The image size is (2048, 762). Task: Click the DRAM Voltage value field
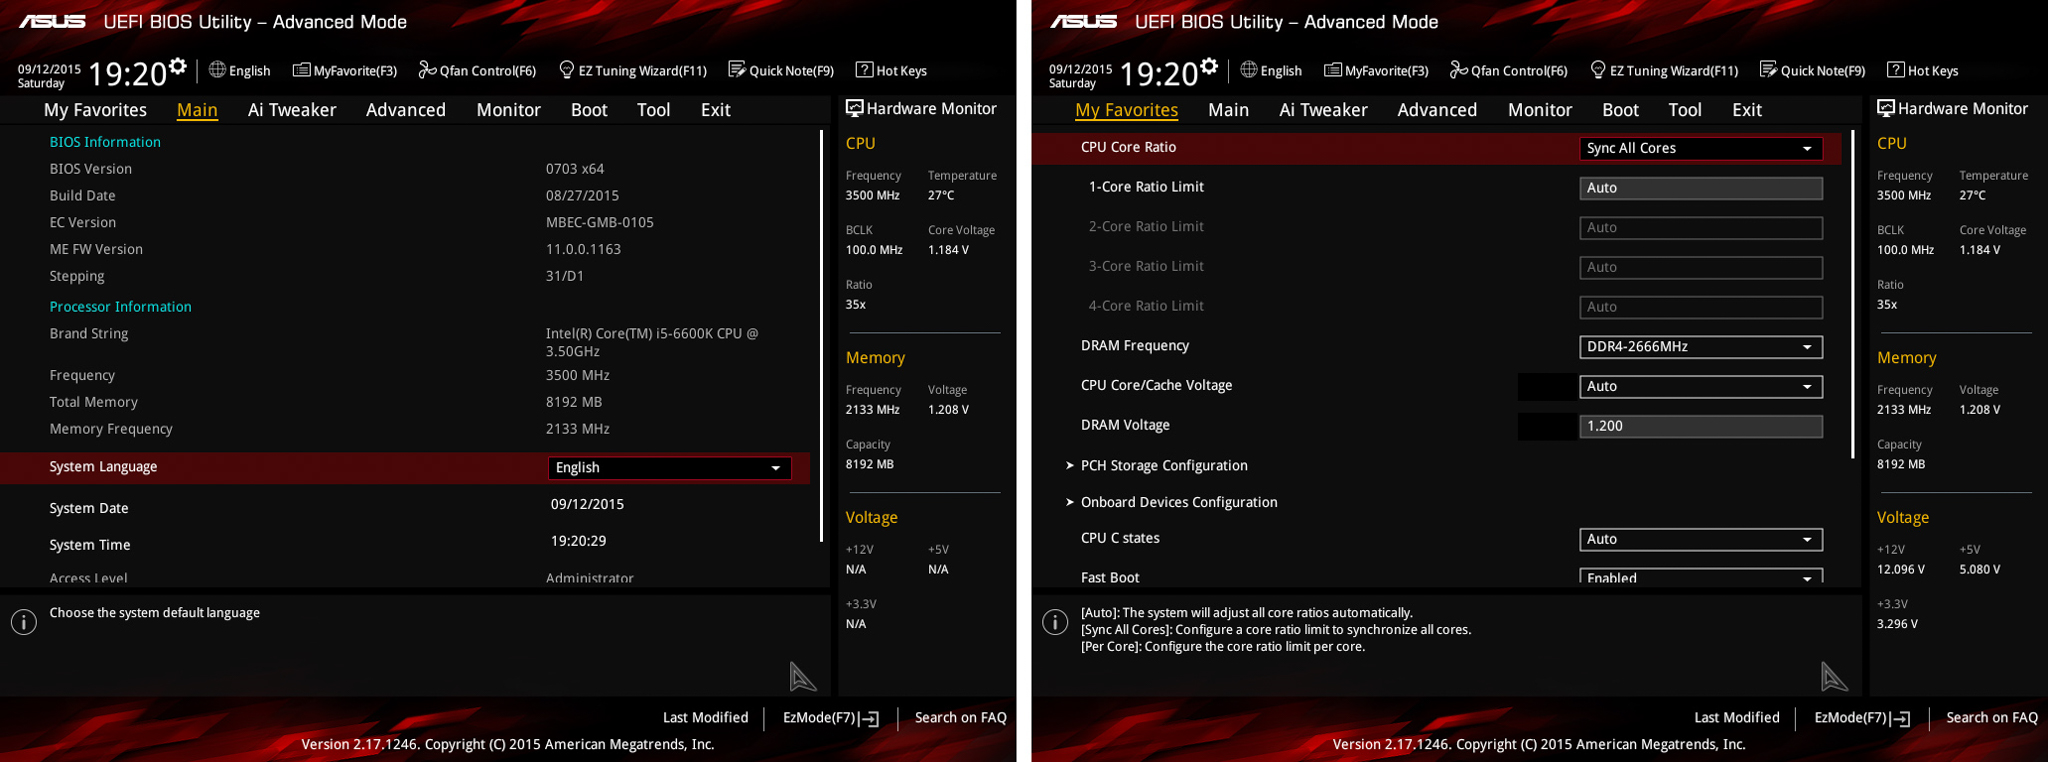(1701, 426)
